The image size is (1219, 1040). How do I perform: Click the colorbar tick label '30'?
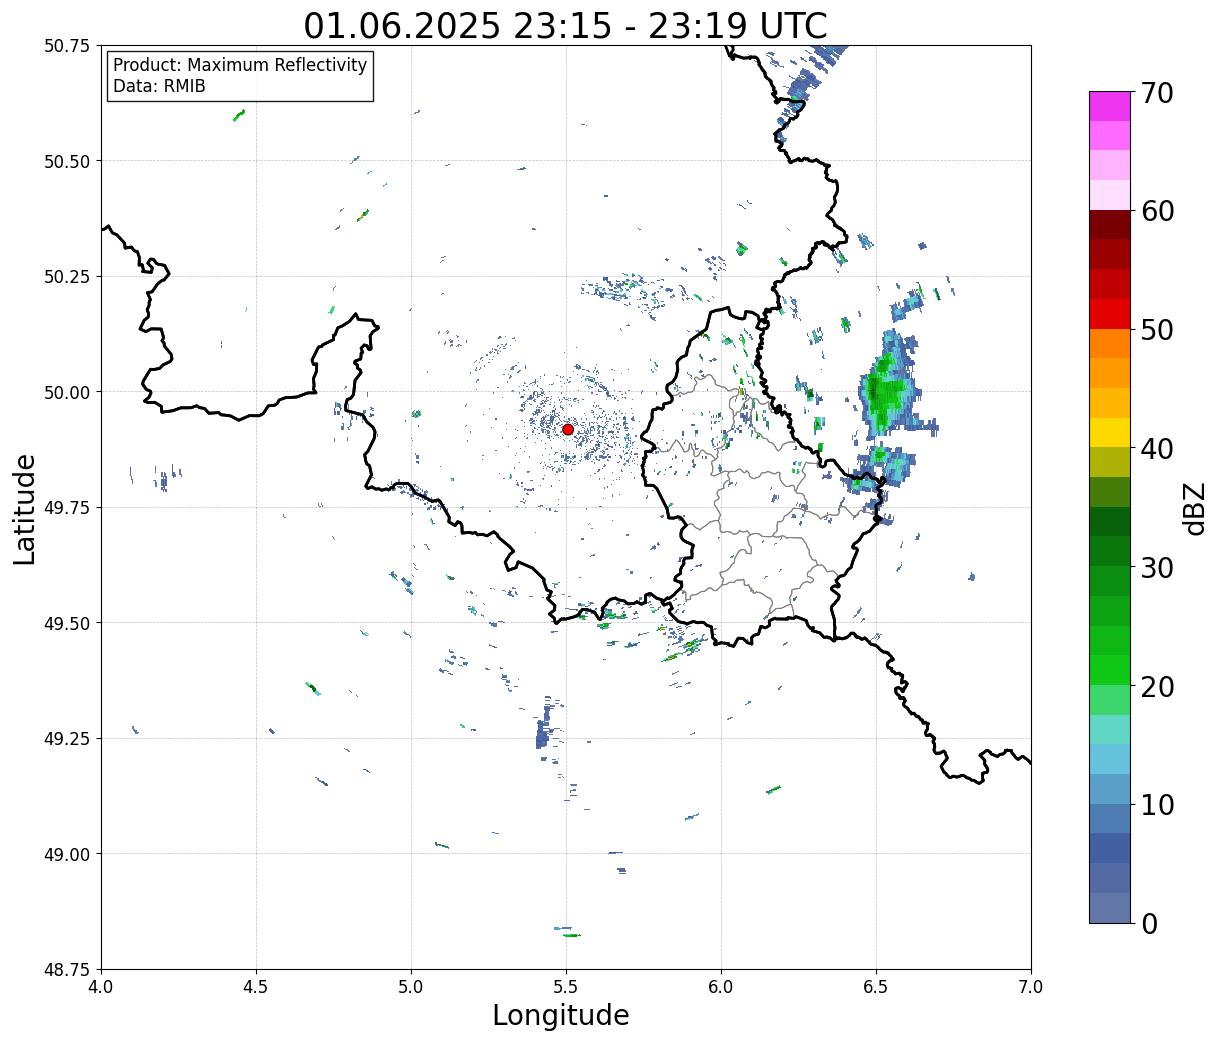1157,567
